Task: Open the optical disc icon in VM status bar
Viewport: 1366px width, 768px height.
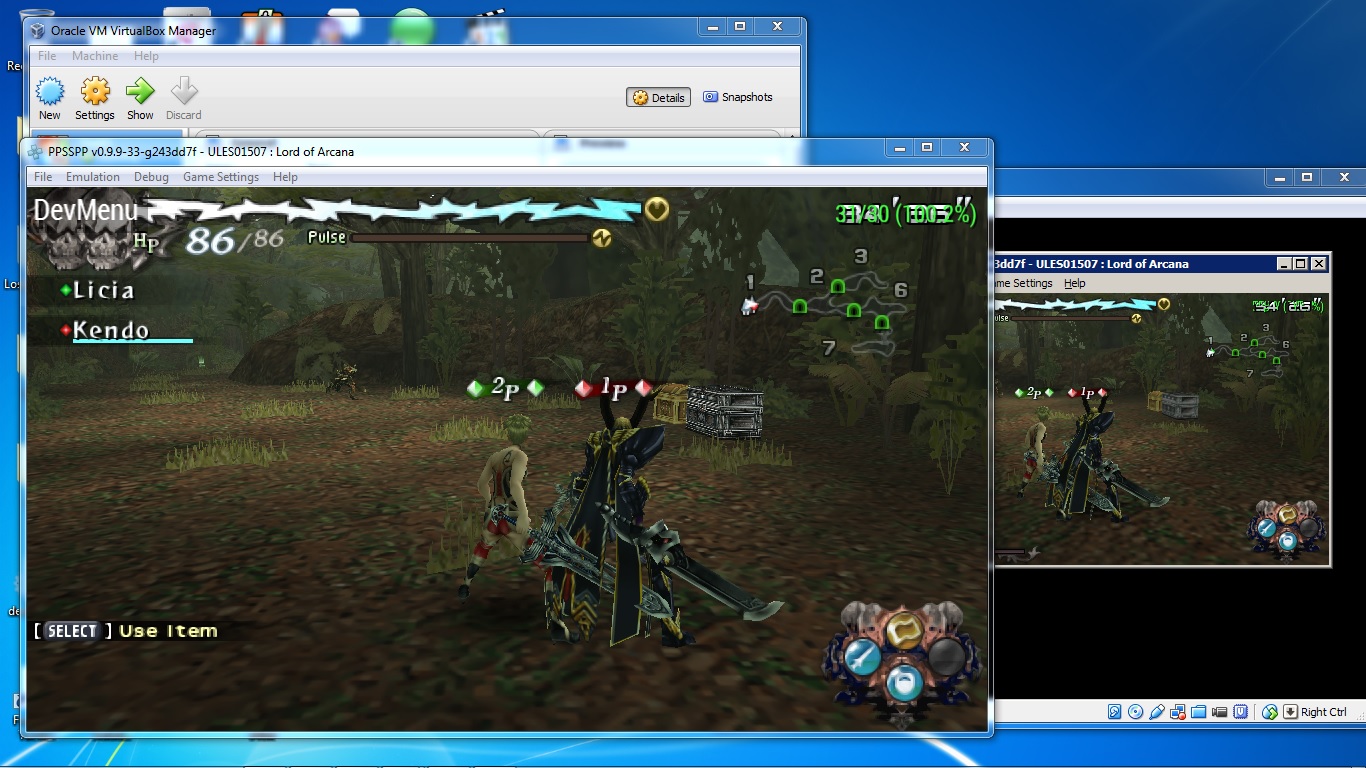Action: click(x=1135, y=712)
